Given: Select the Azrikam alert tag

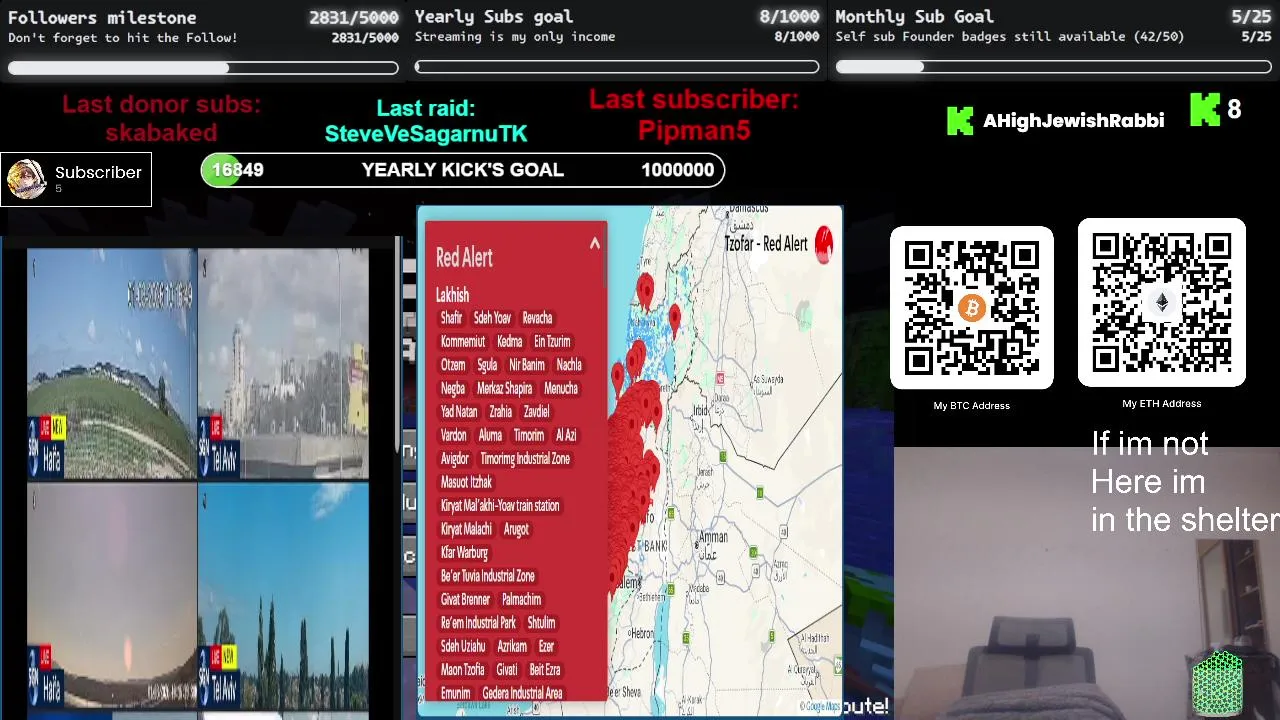Looking at the screenshot, I should [x=512, y=646].
